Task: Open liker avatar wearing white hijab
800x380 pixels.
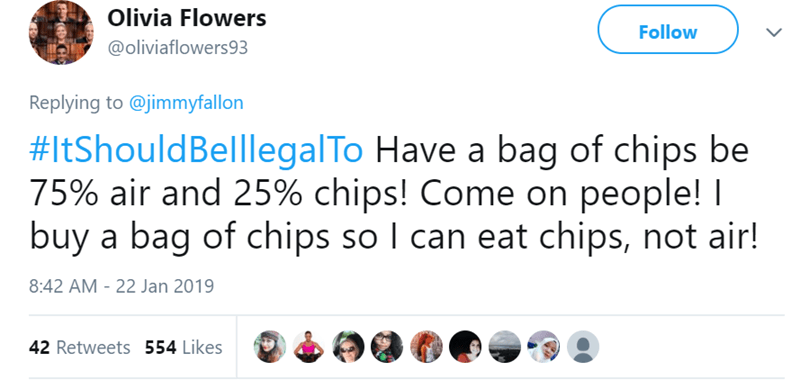Action: tap(543, 347)
